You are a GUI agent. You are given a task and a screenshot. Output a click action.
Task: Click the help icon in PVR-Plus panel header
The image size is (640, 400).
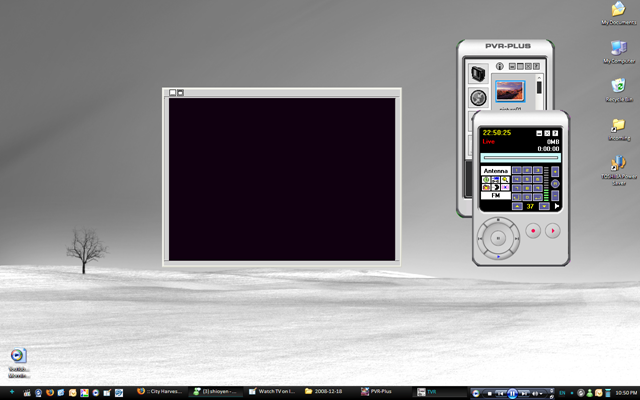click(536, 66)
